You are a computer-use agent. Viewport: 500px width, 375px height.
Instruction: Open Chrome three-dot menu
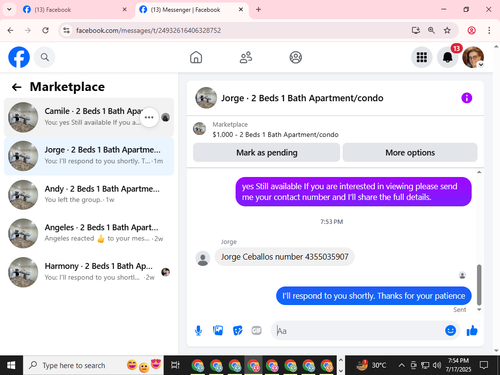pos(489,30)
